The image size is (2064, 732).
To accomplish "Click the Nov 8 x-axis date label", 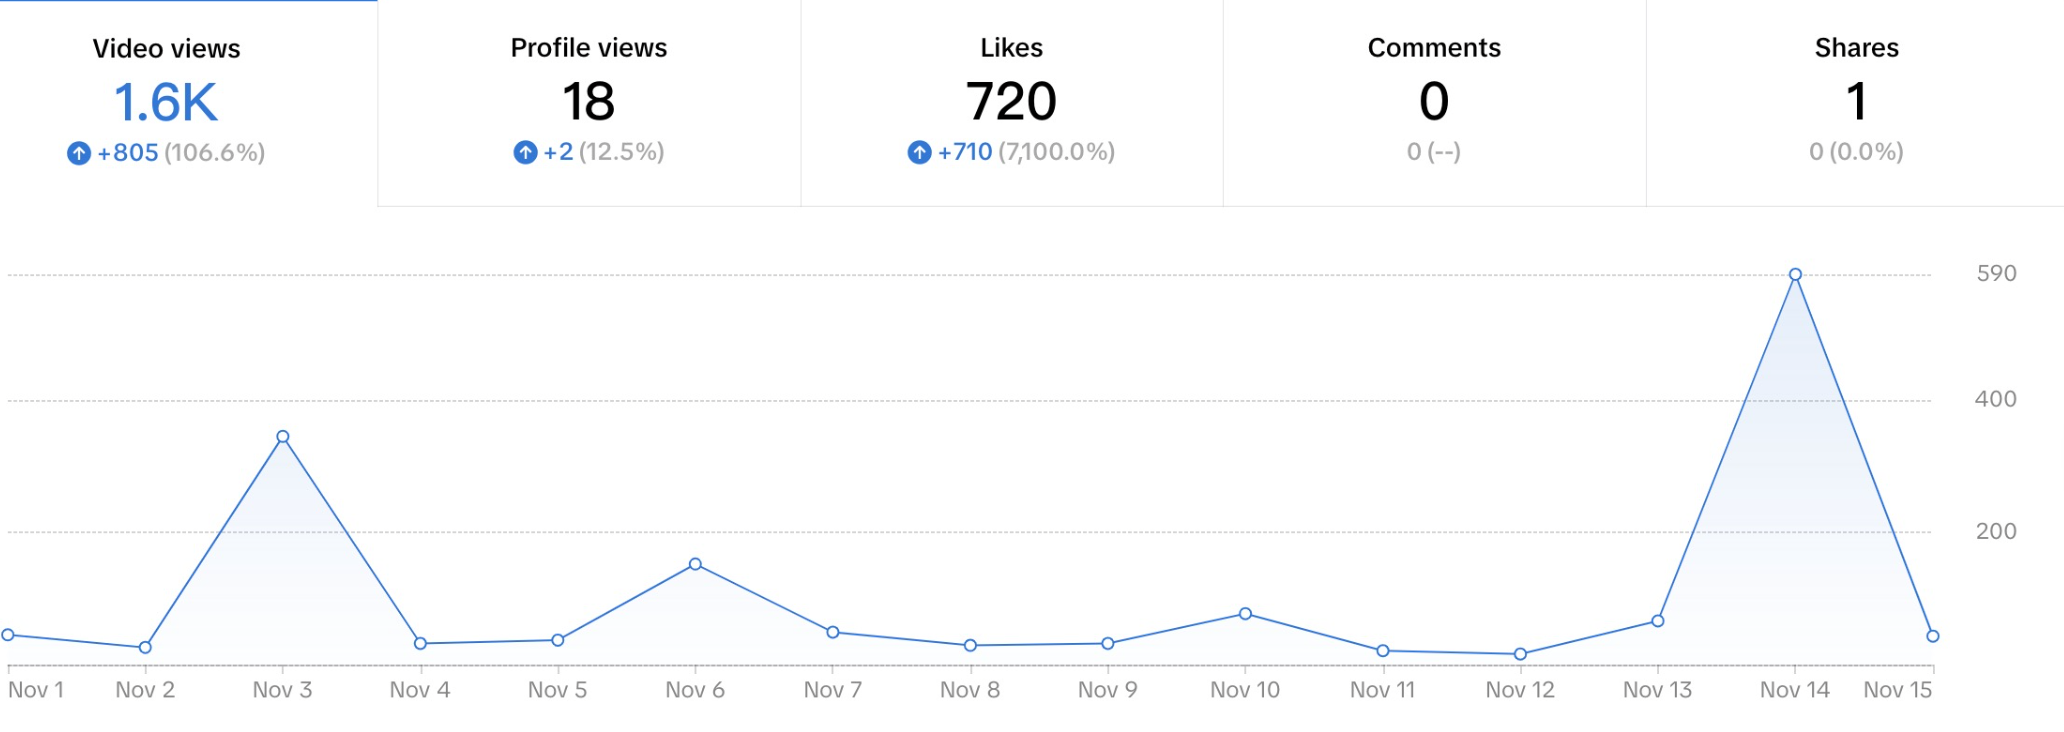I will click(970, 690).
